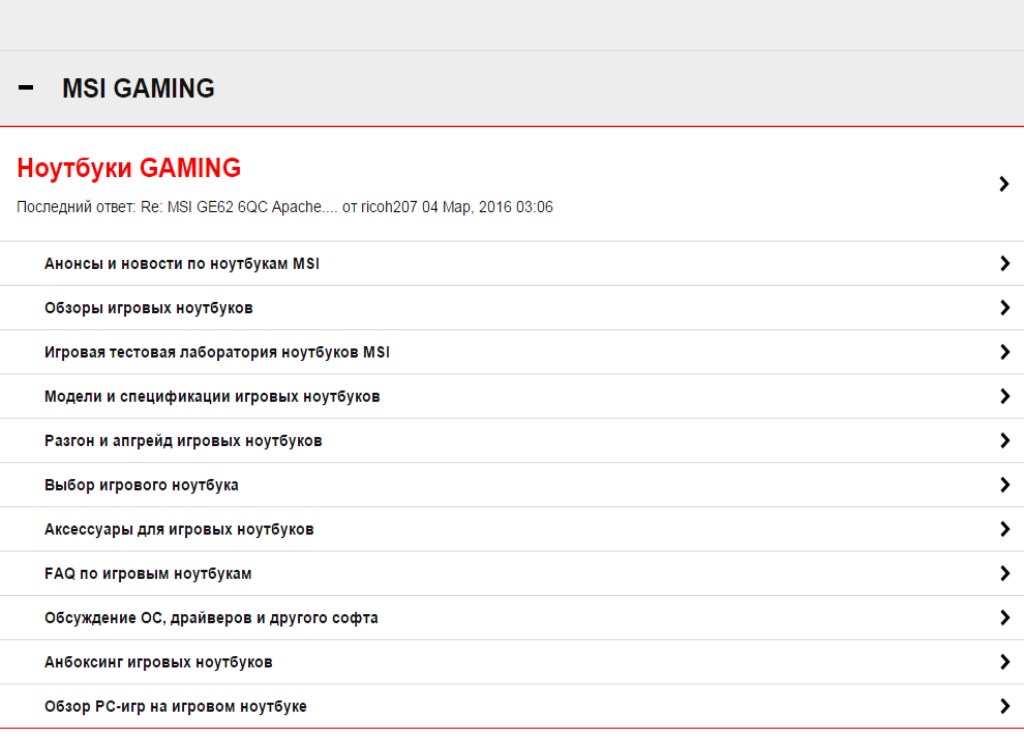1024x748 pixels.
Task: Open Выбор игрового ноутбука subforum
Action: coord(141,485)
